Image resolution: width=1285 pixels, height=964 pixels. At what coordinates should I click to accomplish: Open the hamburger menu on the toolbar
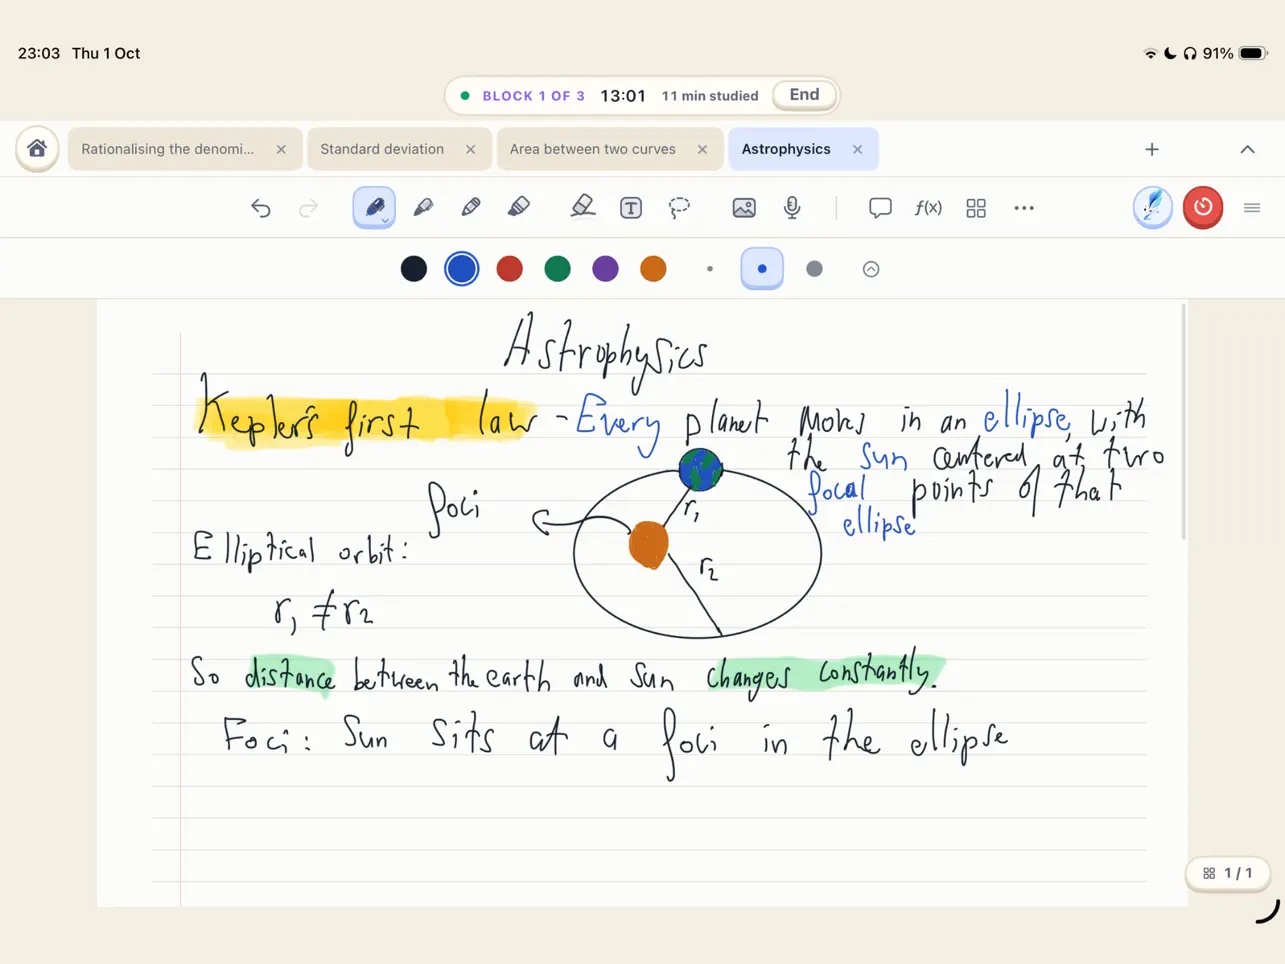tap(1252, 208)
